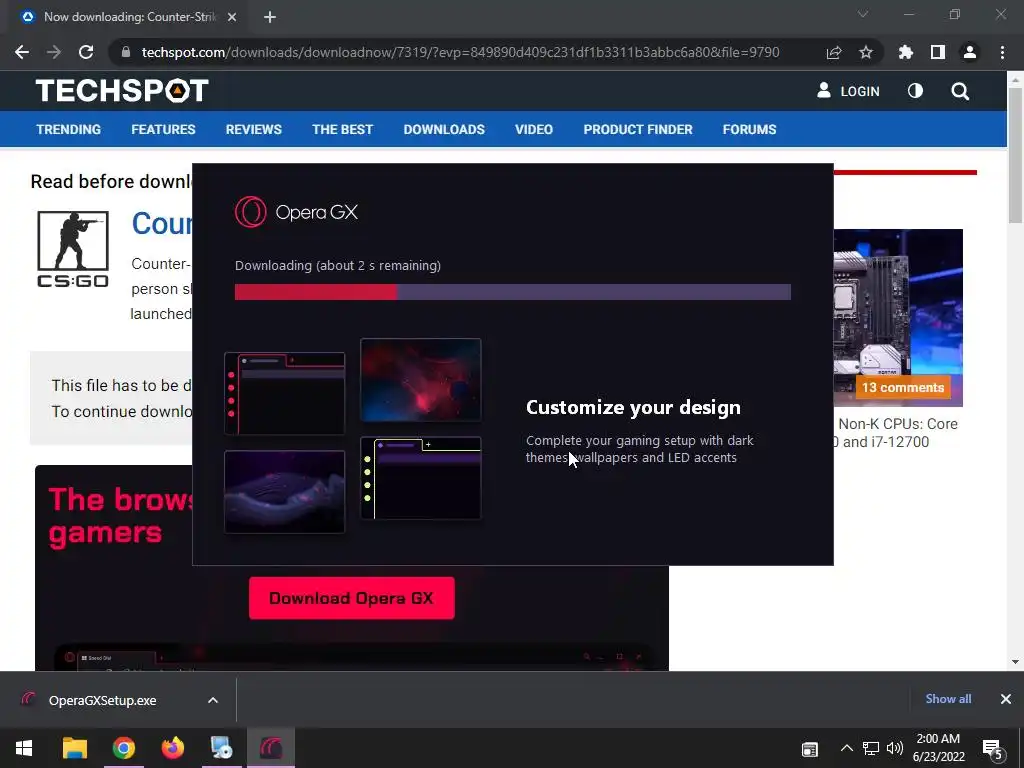Click the LOGIN link

coord(848,91)
